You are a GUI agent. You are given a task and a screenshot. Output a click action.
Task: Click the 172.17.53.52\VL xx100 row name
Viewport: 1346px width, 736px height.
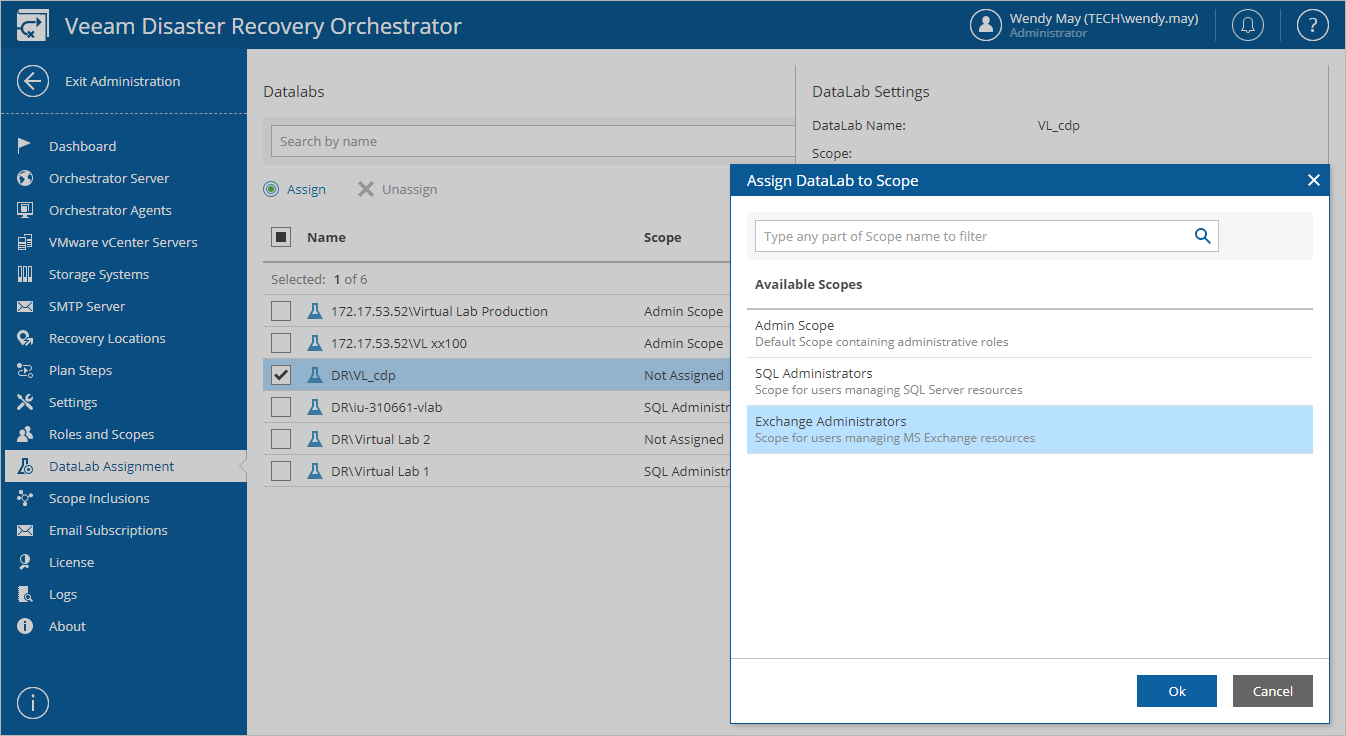coord(399,343)
